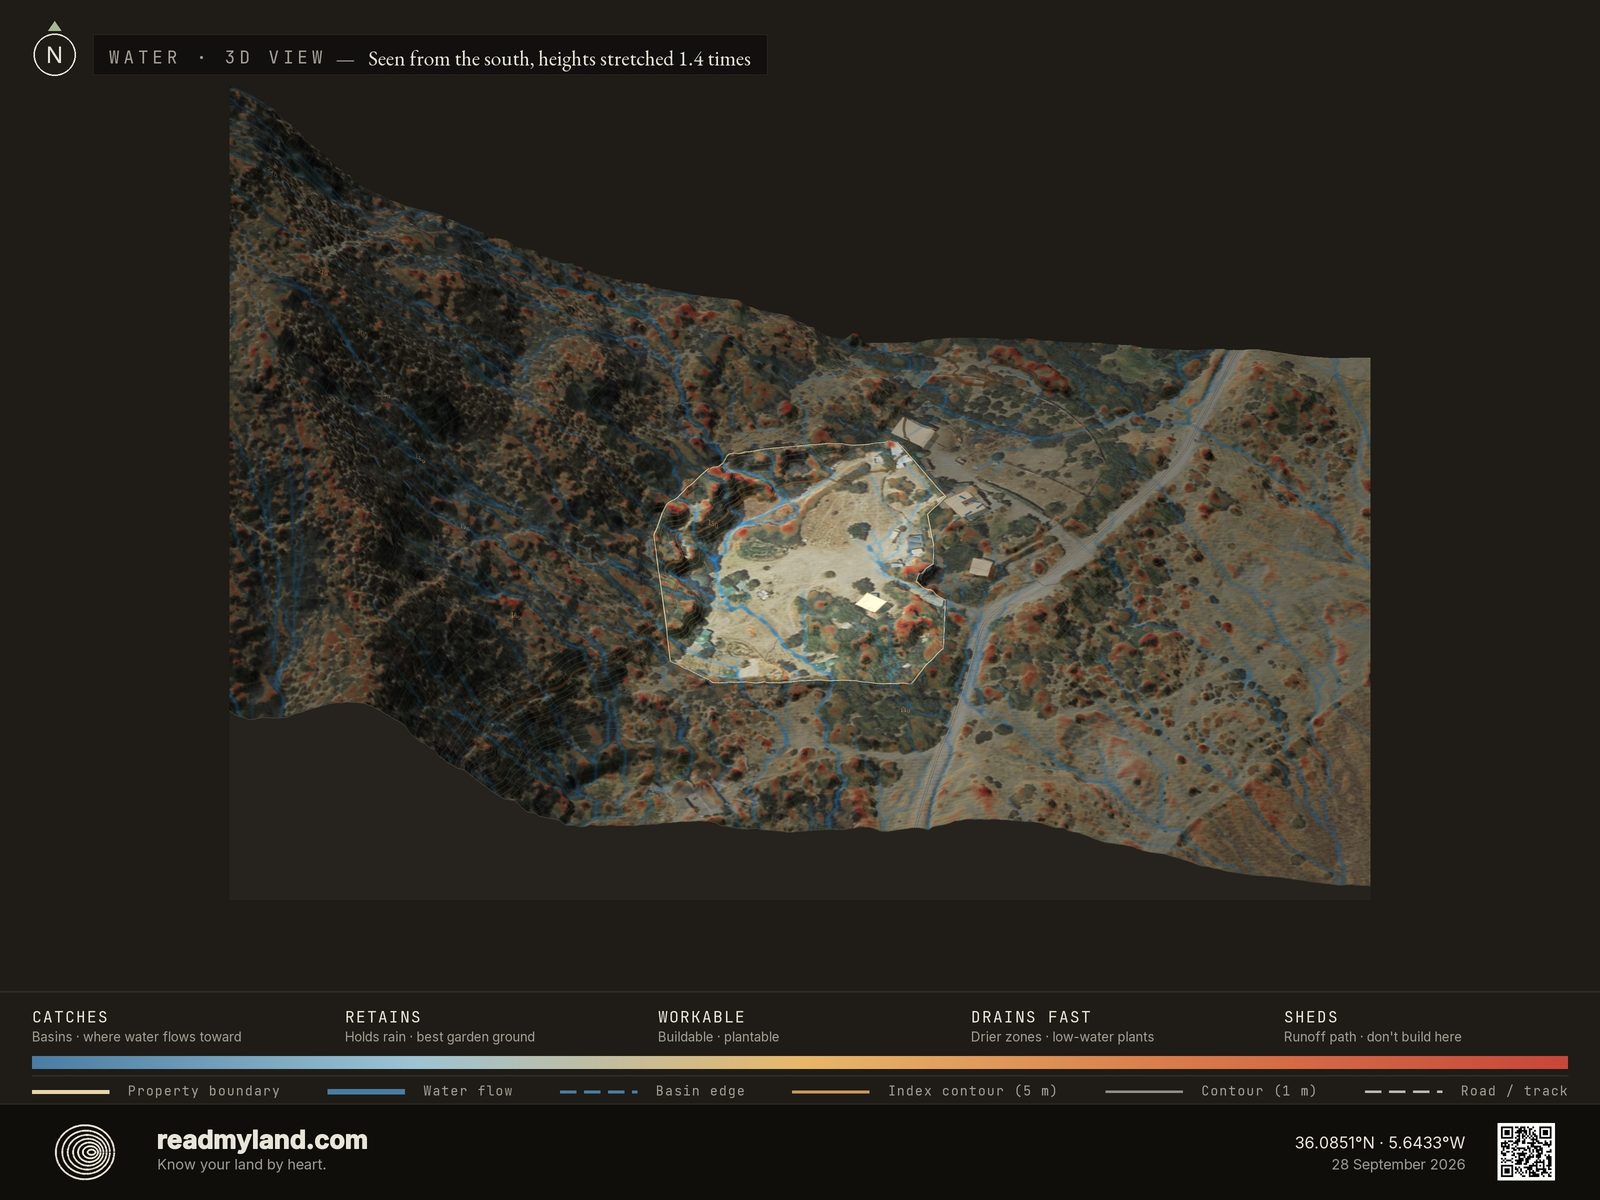Click the 'Index contour (5 m)' label
Image resolution: width=1600 pixels, height=1200 pixels.
(972, 1091)
